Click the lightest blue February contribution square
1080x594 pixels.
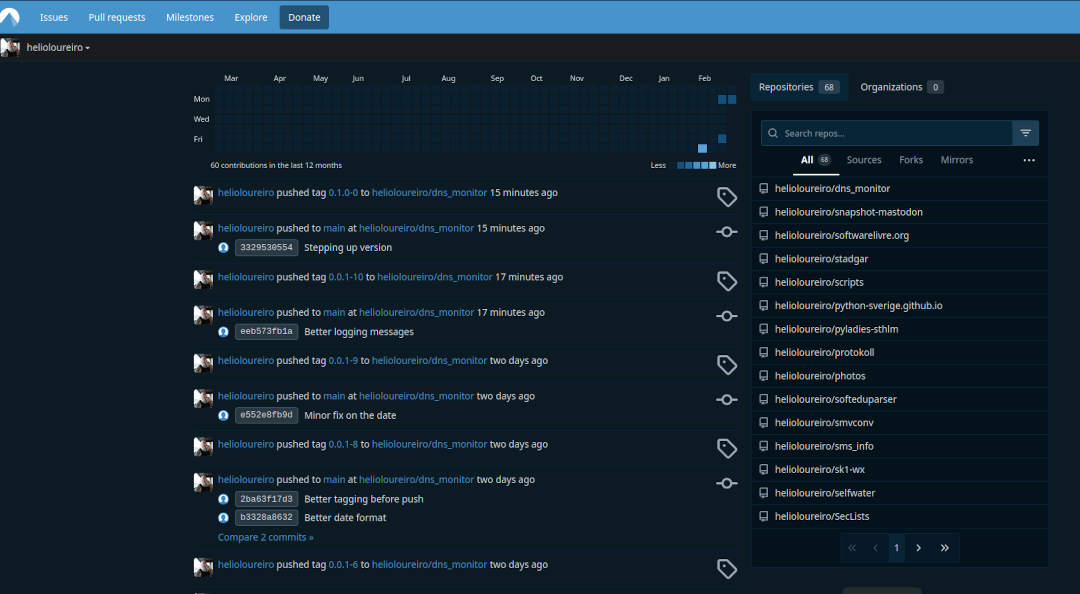tap(702, 148)
